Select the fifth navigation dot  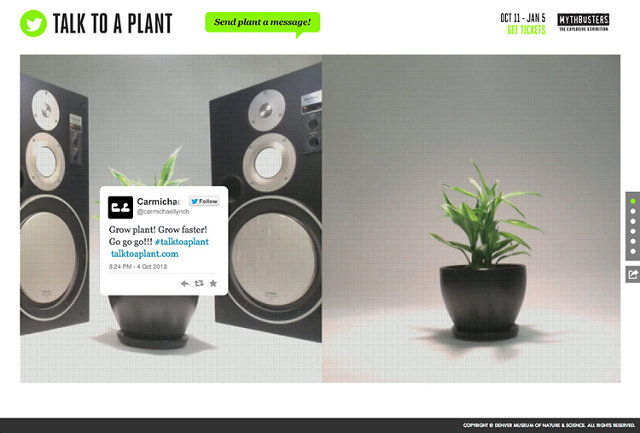(633, 241)
